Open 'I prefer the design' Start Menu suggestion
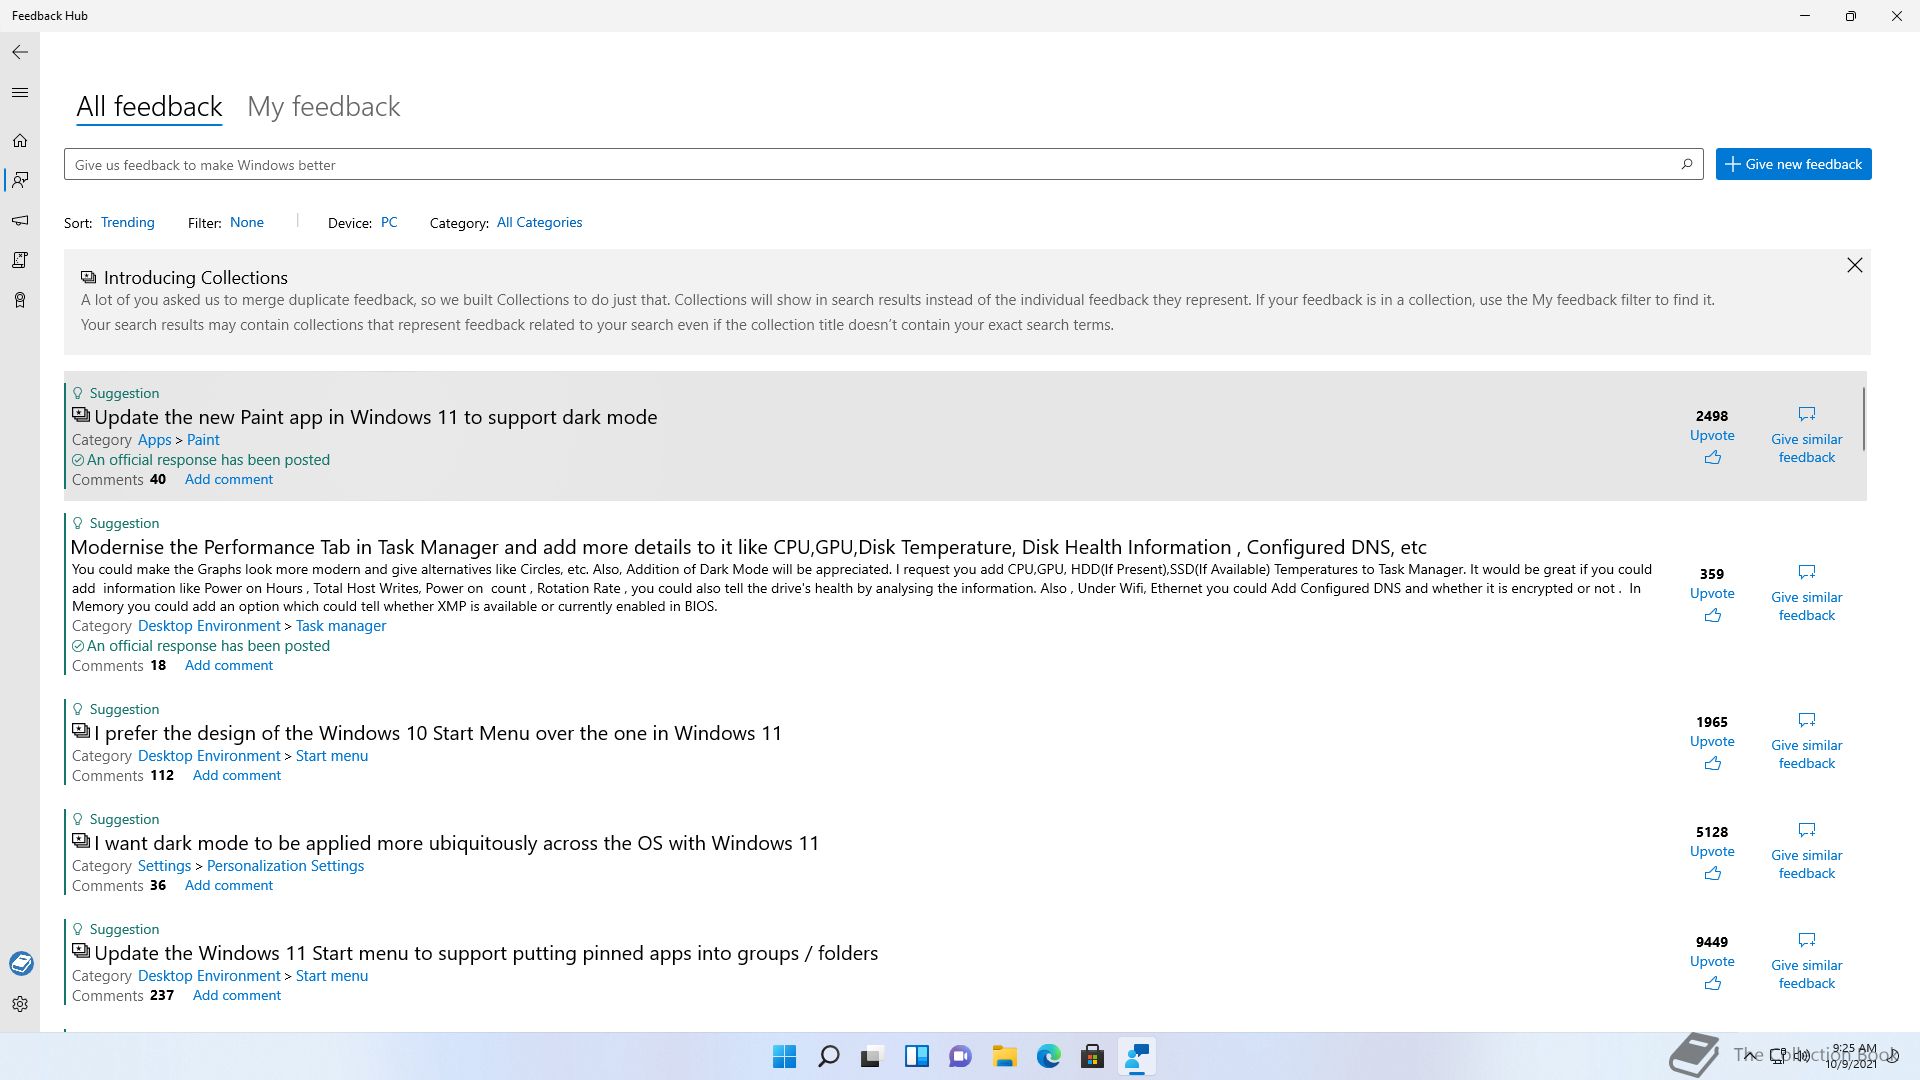The width and height of the screenshot is (1920, 1080). (438, 733)
